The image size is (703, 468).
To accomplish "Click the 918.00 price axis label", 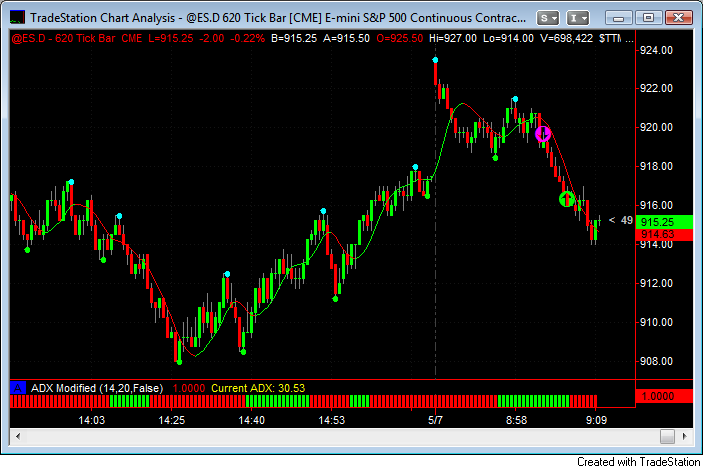I will (656, 166).
